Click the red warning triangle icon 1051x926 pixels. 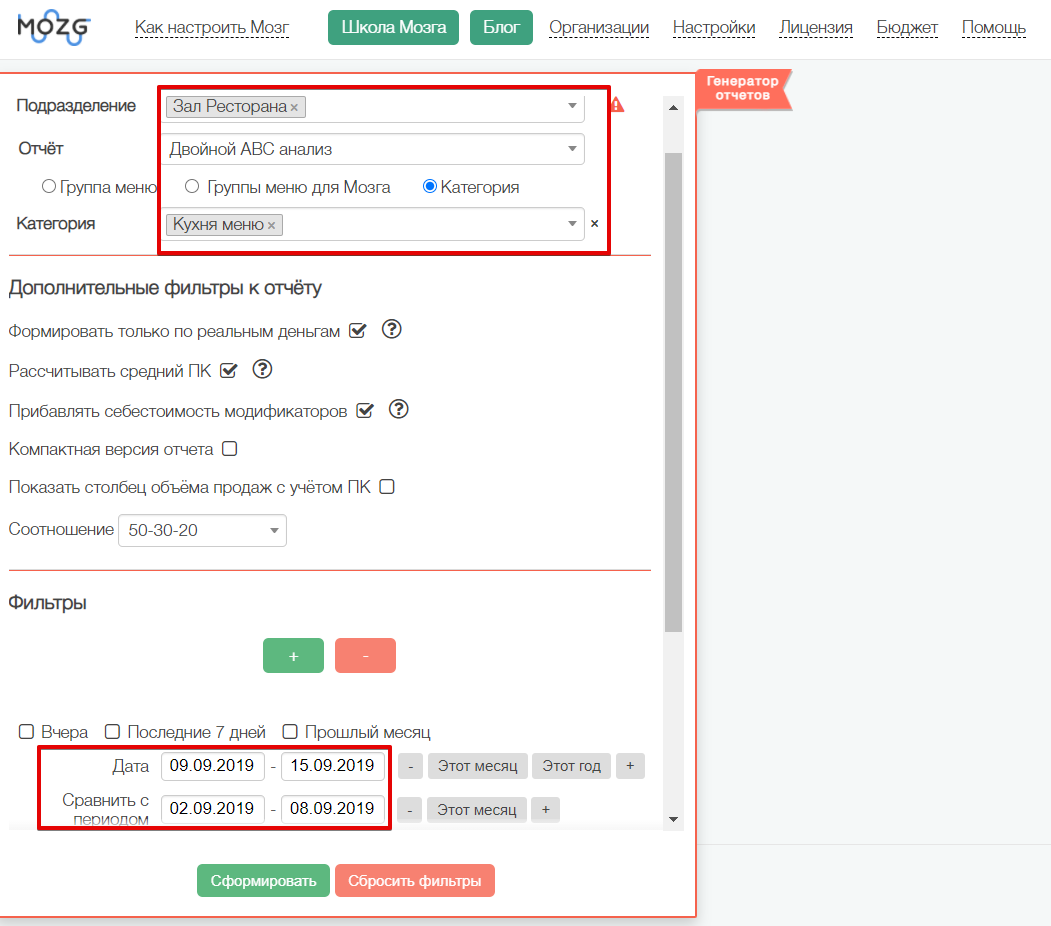click(617, 105)
